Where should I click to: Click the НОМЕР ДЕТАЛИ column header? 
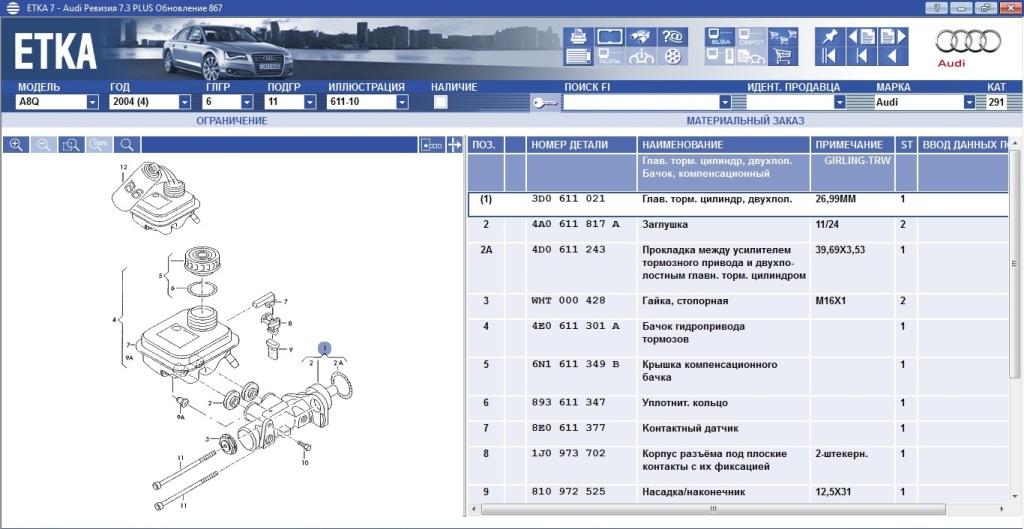click(569, 145)
